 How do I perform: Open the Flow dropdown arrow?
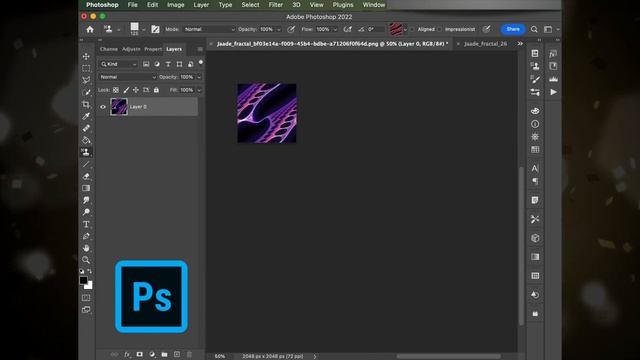coord(335,29)
